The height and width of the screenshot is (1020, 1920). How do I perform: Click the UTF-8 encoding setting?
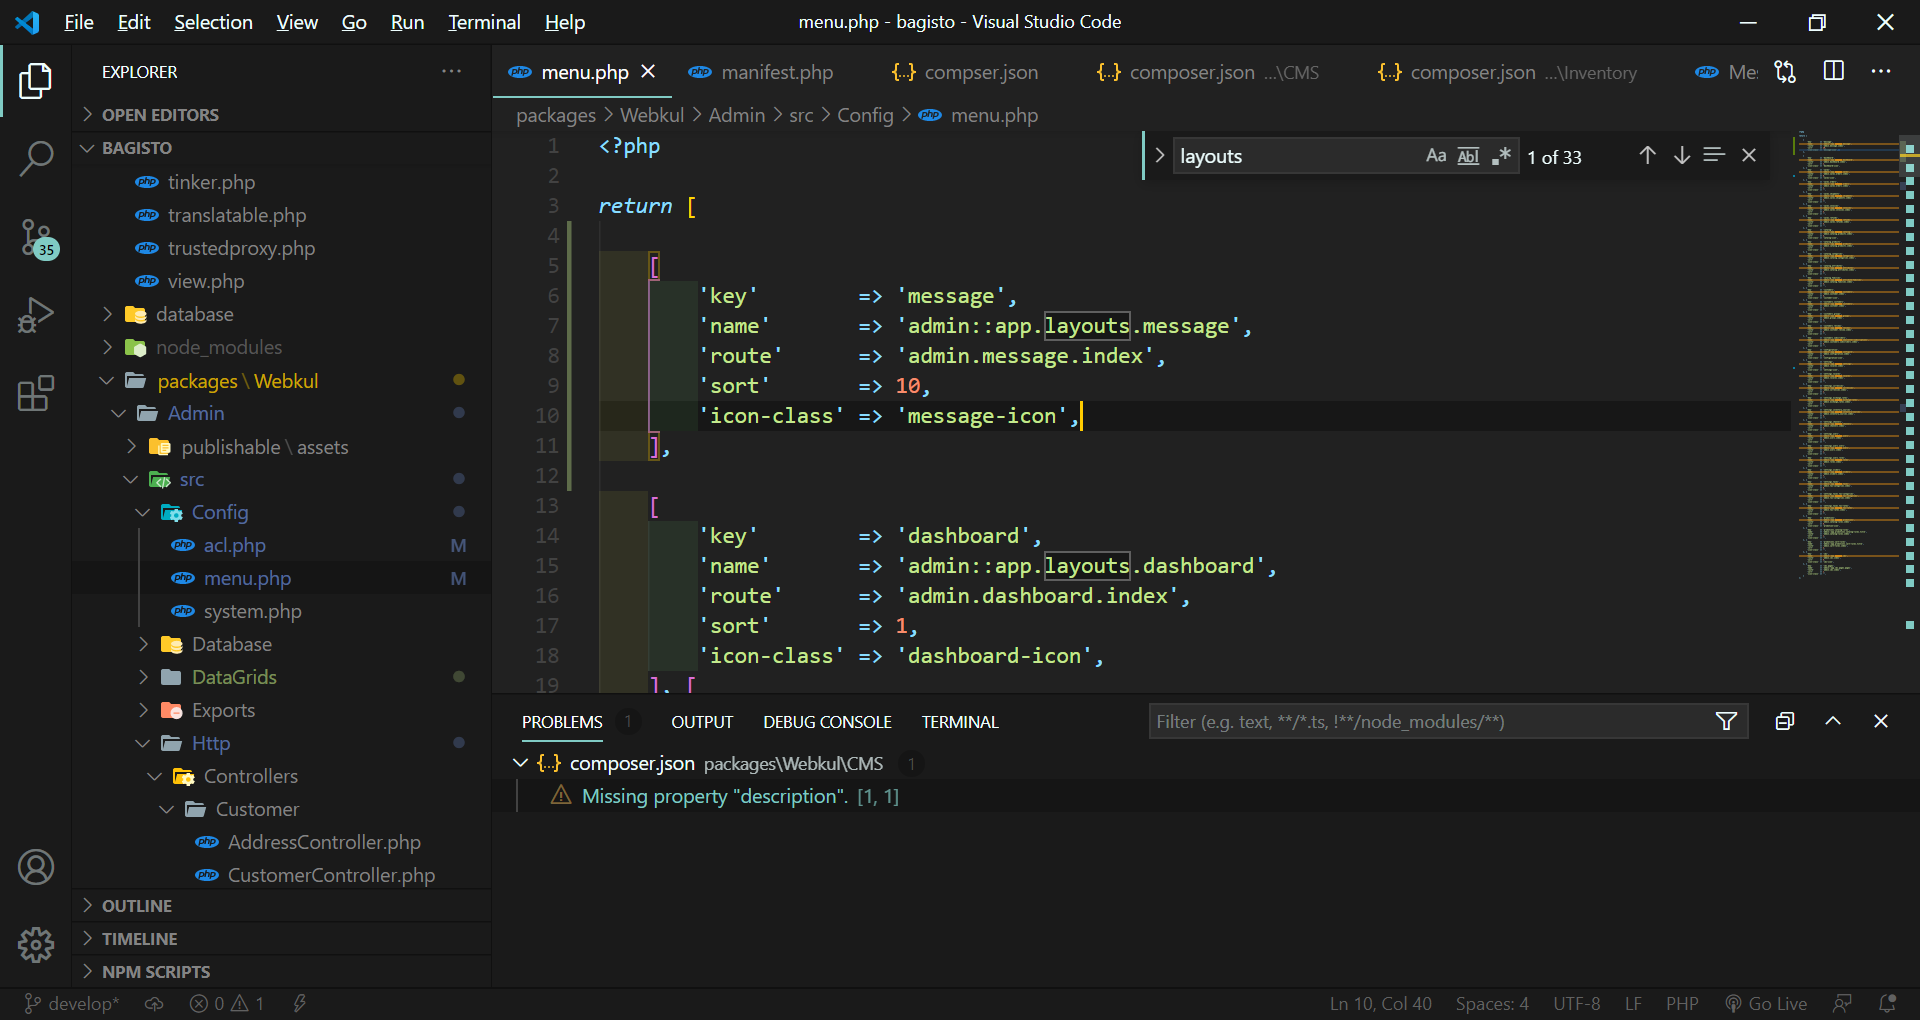[1577, 1004]
